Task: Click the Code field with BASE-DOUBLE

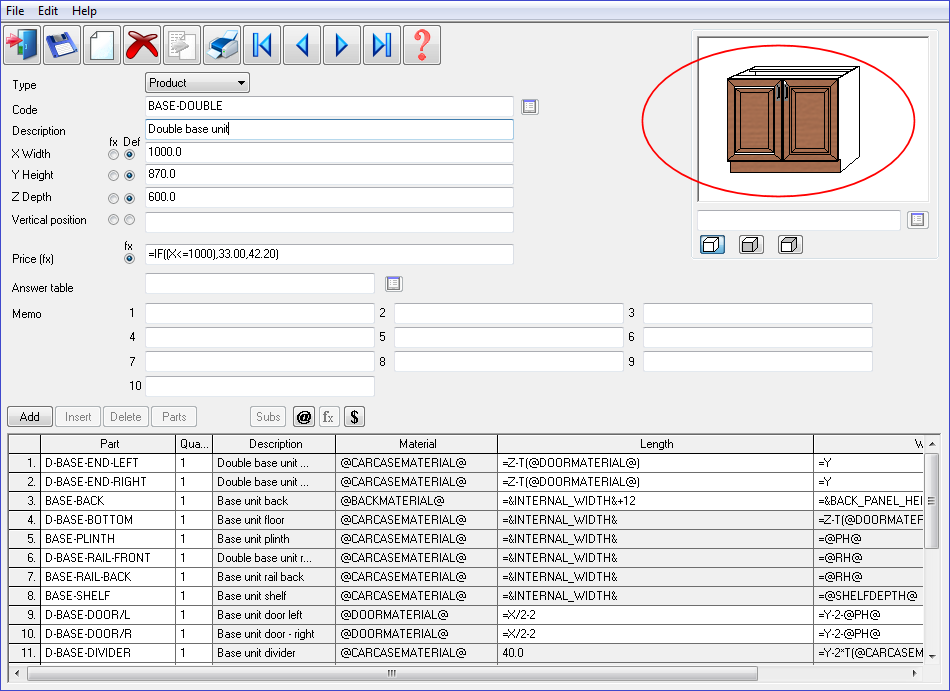Action: (x=329, y=106)
